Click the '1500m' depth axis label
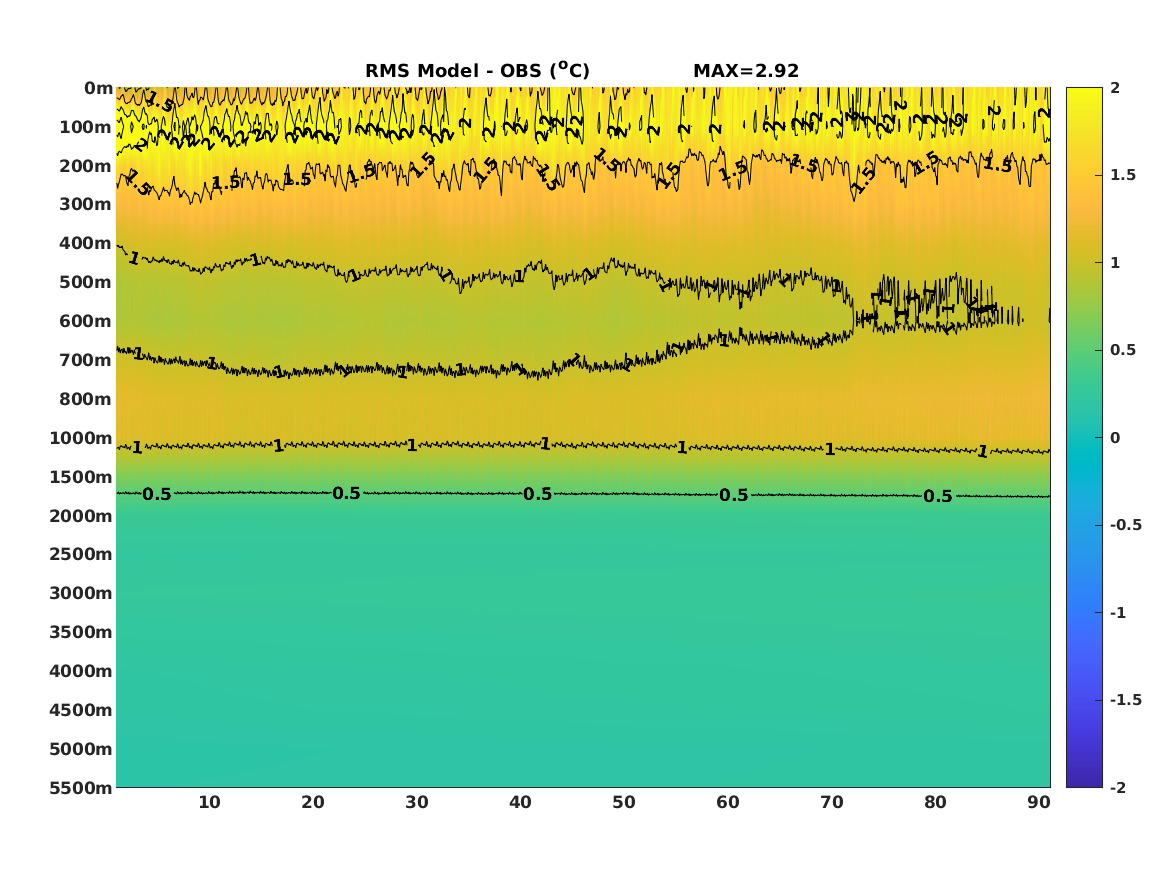Image resolution: width=1167 pixels, height=875 pixels. 81,477
